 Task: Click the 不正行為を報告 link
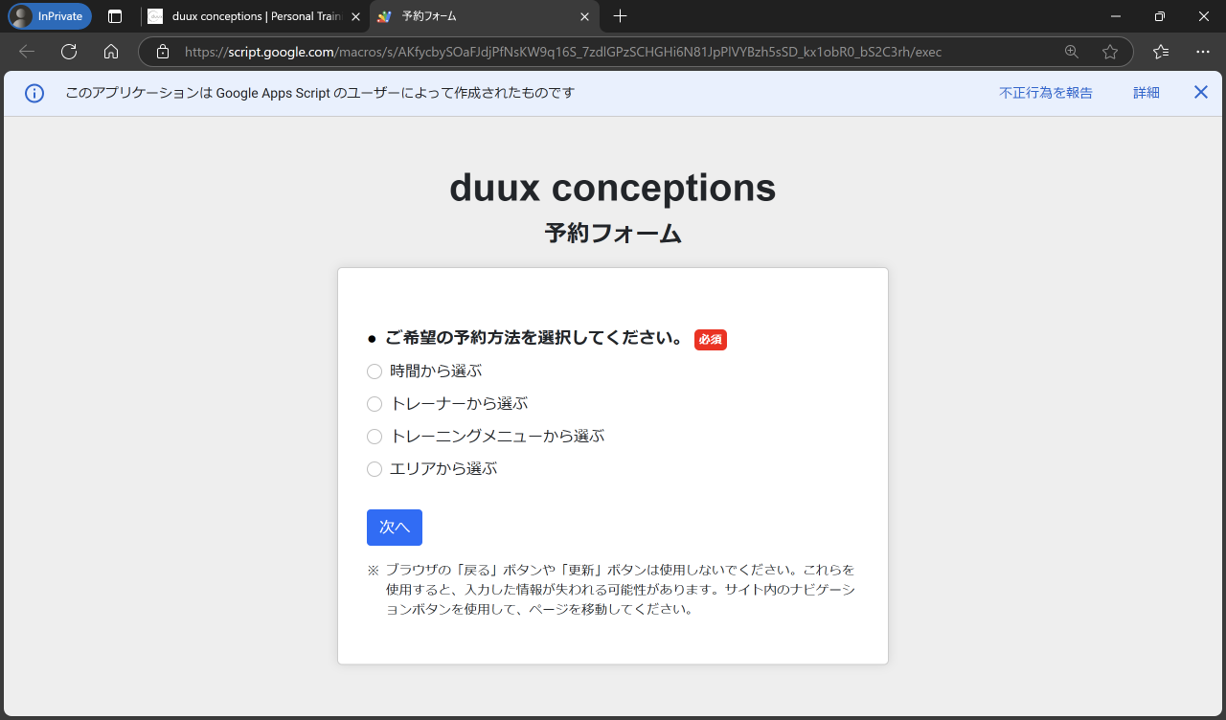tap(1045, 93)
